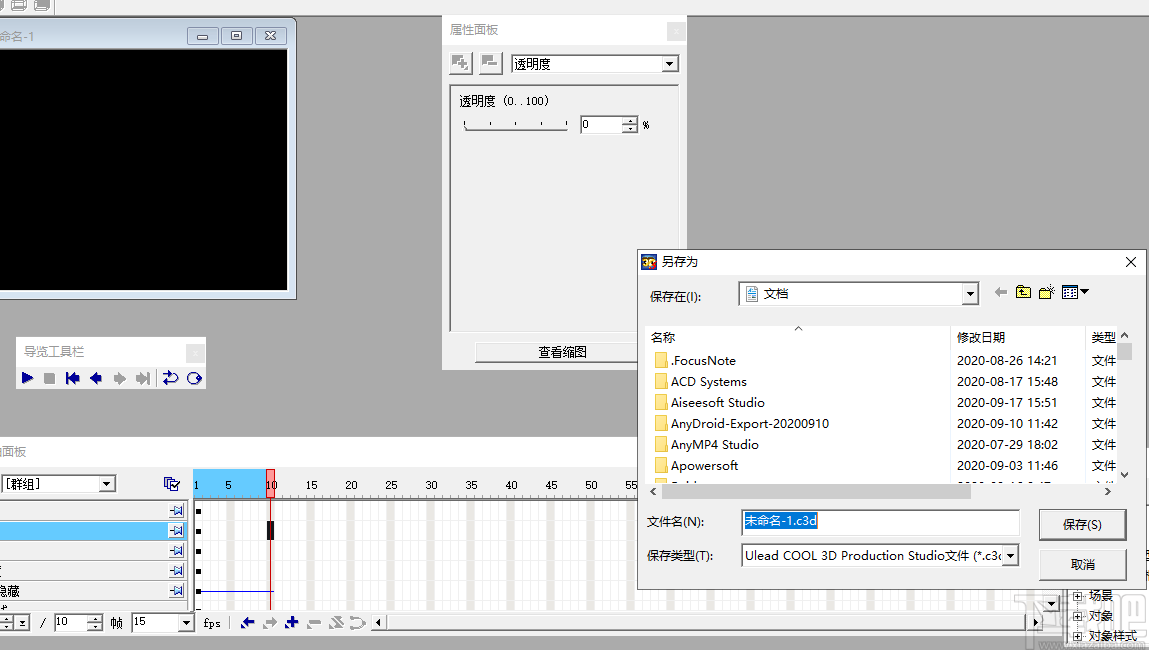This screenshot has width=1149, height=650.
Task: Click the add attribute icon in properties panel
Action: pyautogui.click(x=460, y=63)
